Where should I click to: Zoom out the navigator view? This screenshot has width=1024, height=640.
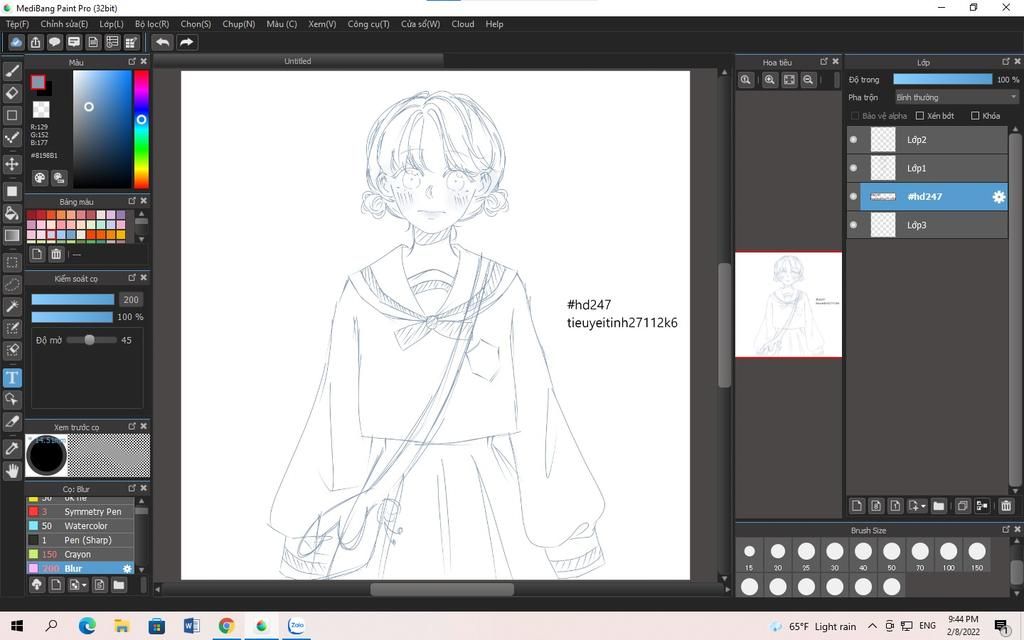(808, 80)
